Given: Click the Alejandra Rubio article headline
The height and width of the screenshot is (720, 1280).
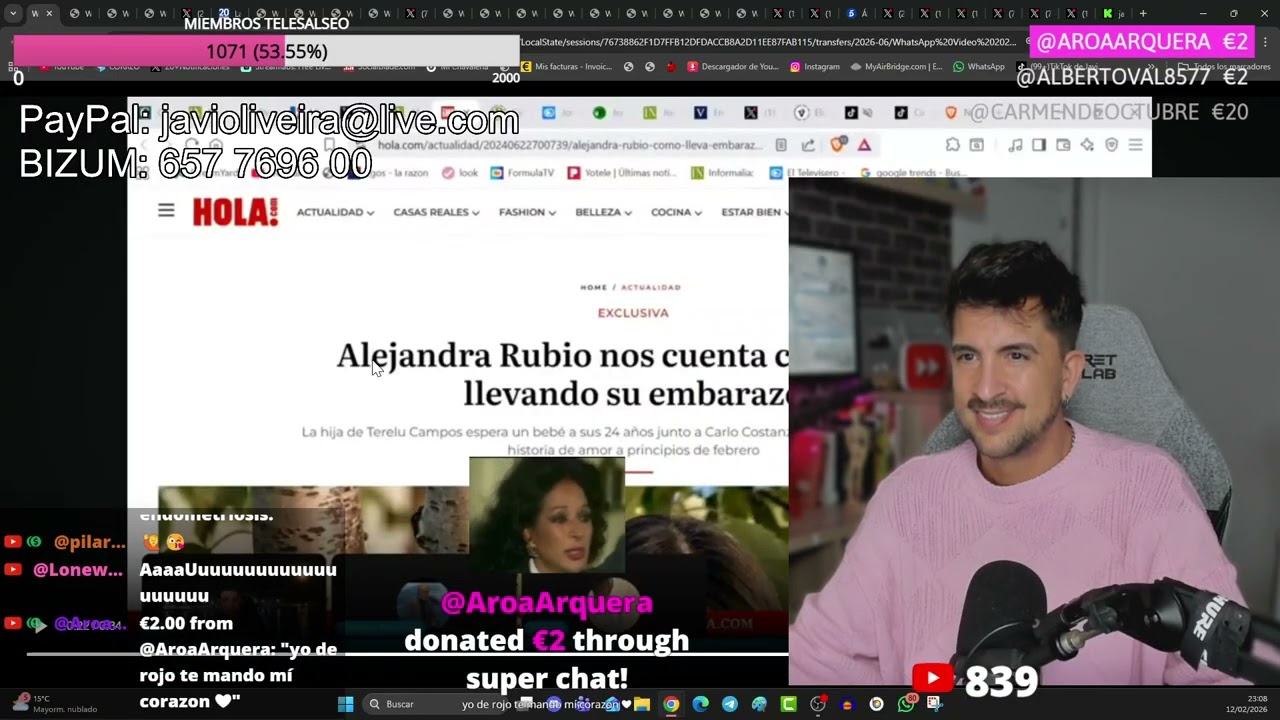Looking at the screenshot, I should pos(563,373).
